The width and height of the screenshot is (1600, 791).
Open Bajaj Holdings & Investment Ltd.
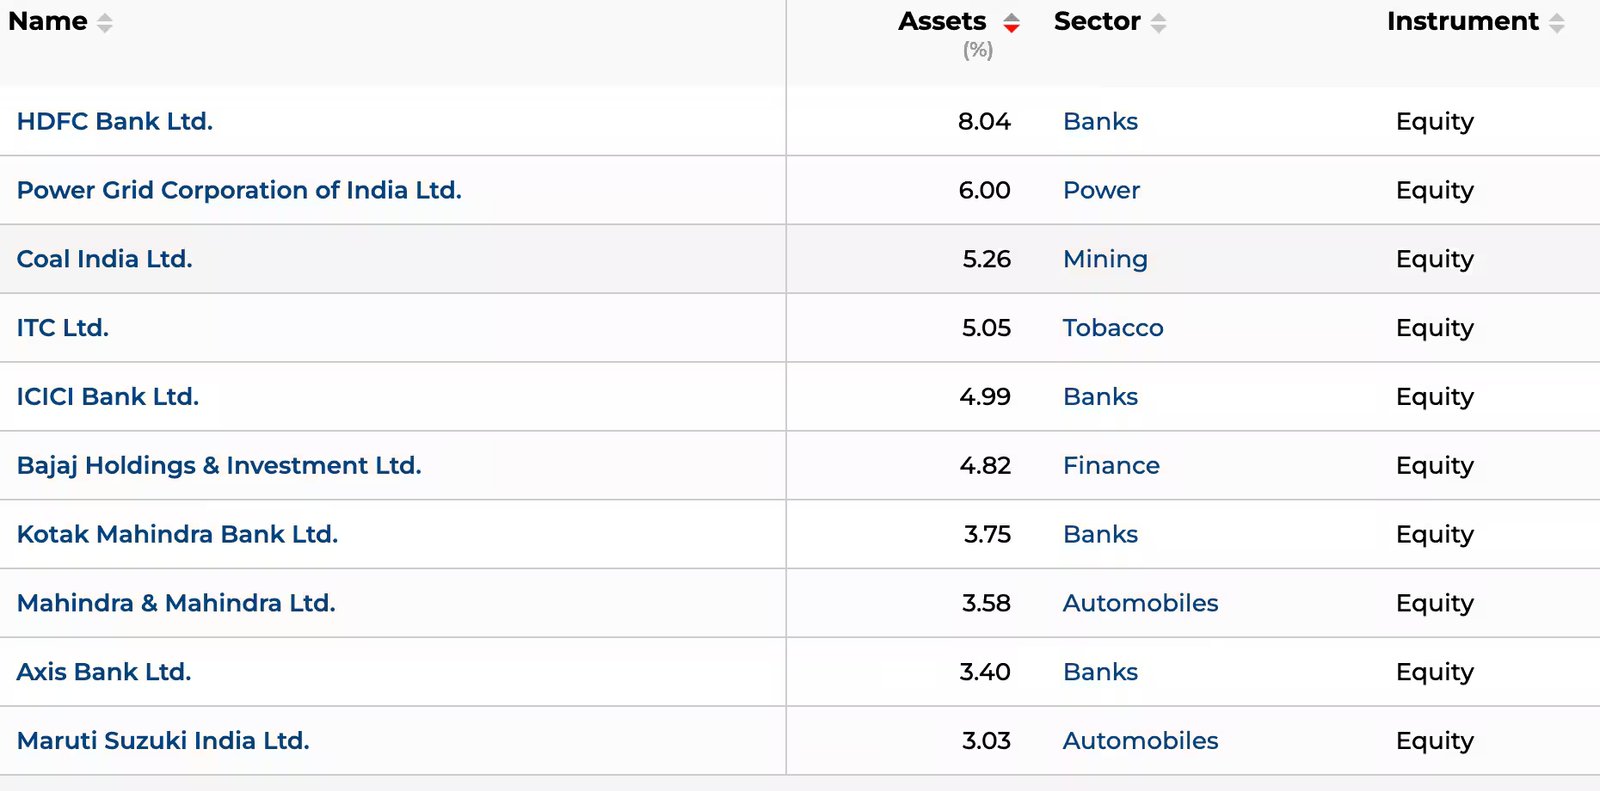[x=219, y=466]
